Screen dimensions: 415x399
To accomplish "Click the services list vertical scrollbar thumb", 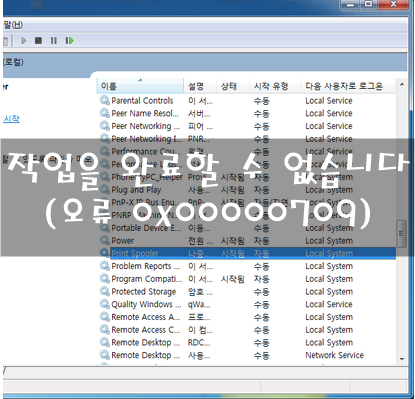I will [402, 233].
